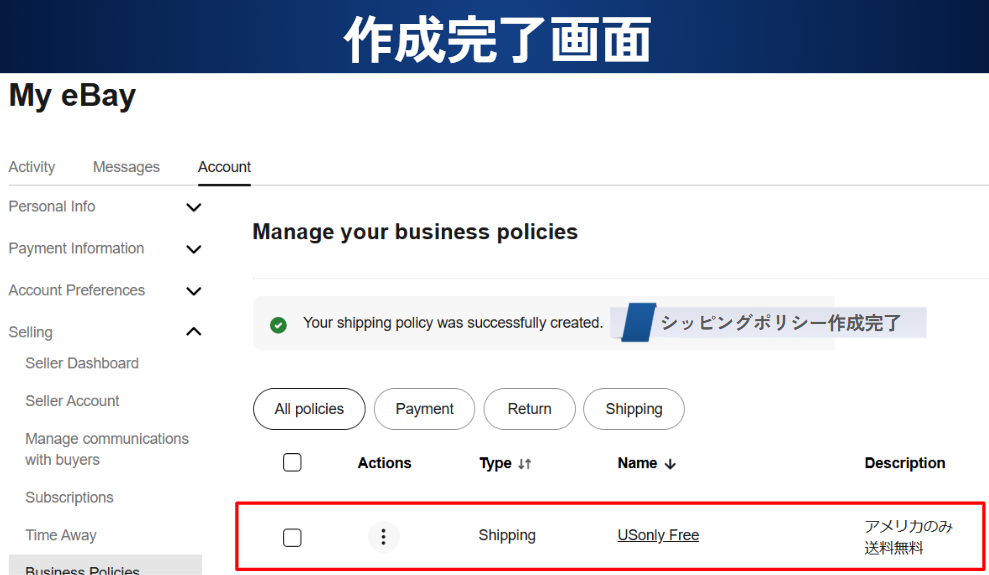The width and height of the screenshot is (989, 575).
Task: Click the Type column sort arrows
Action: (525, 464)
